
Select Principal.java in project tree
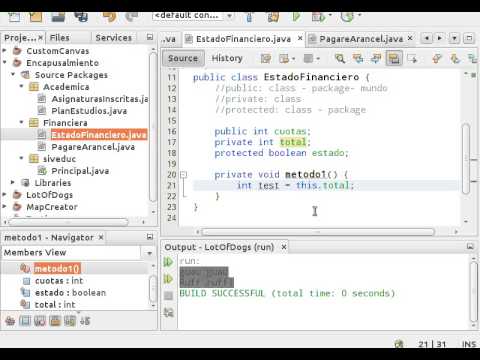click(80, 171)
